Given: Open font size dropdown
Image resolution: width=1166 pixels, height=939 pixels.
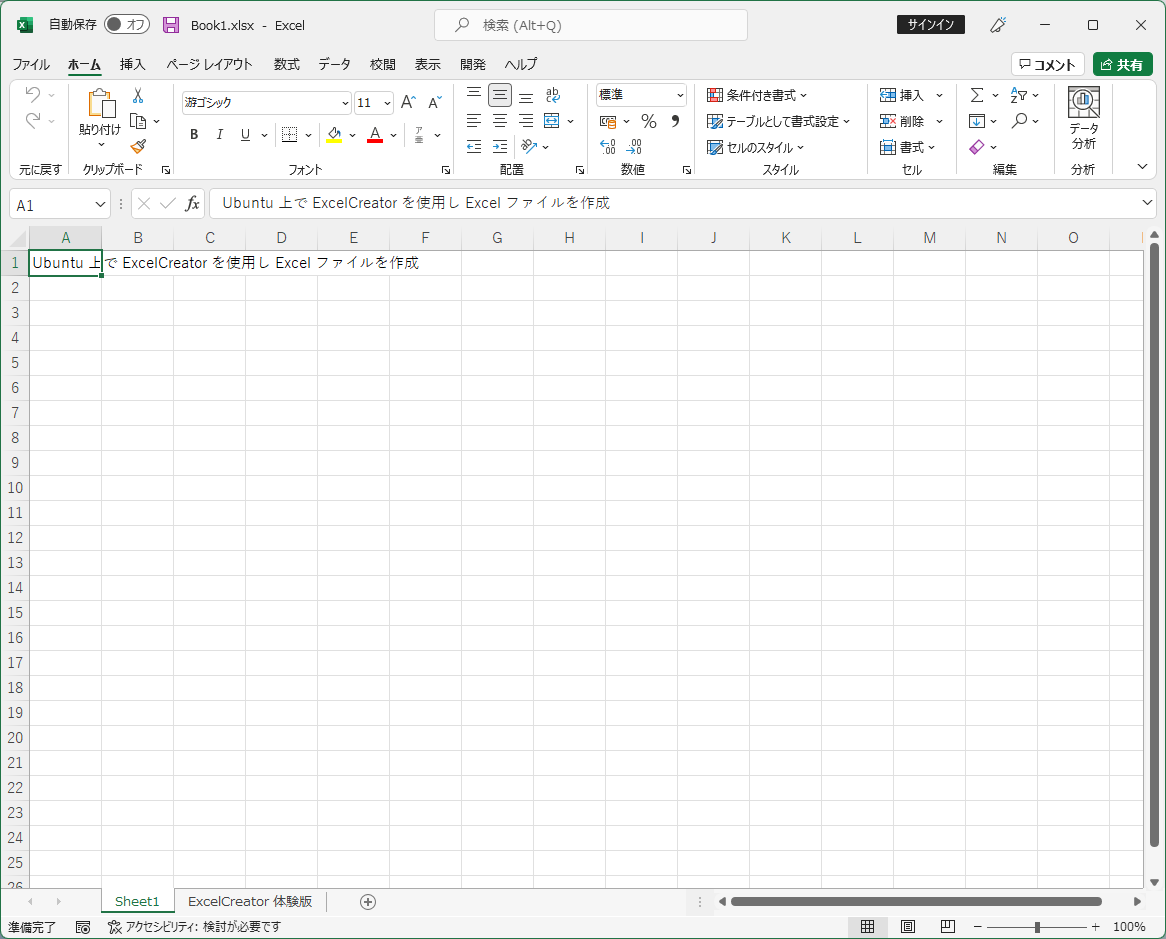Looking at the screenshot, I should coord(387,103).
